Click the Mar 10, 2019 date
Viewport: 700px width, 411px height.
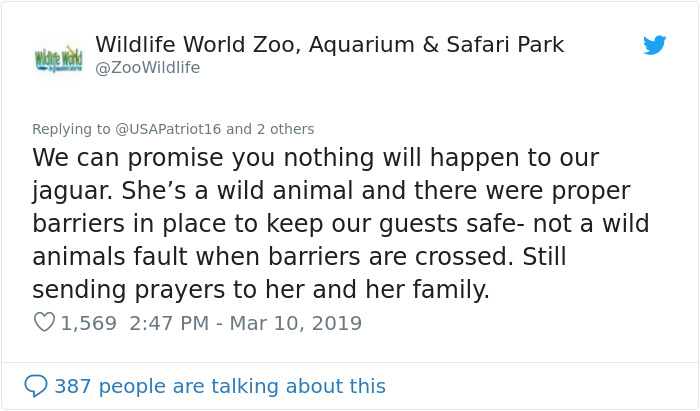296,323
